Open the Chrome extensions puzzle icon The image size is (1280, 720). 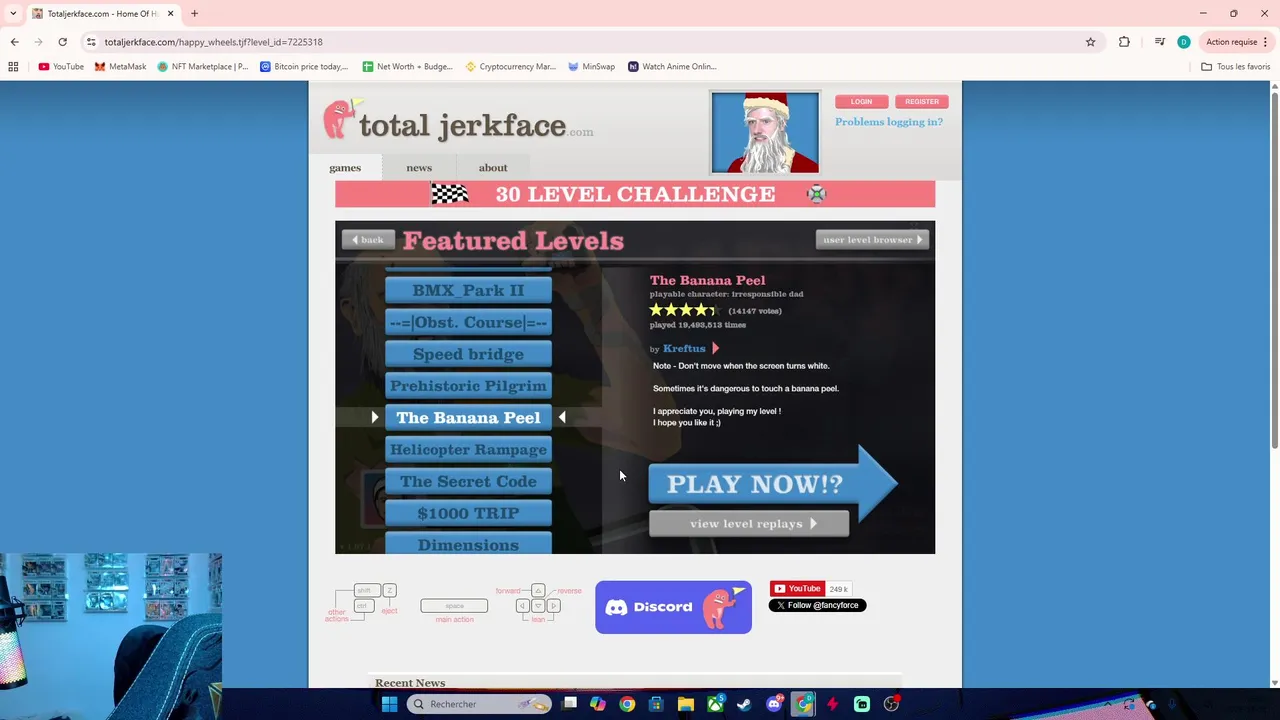[x=1124, y=42]
